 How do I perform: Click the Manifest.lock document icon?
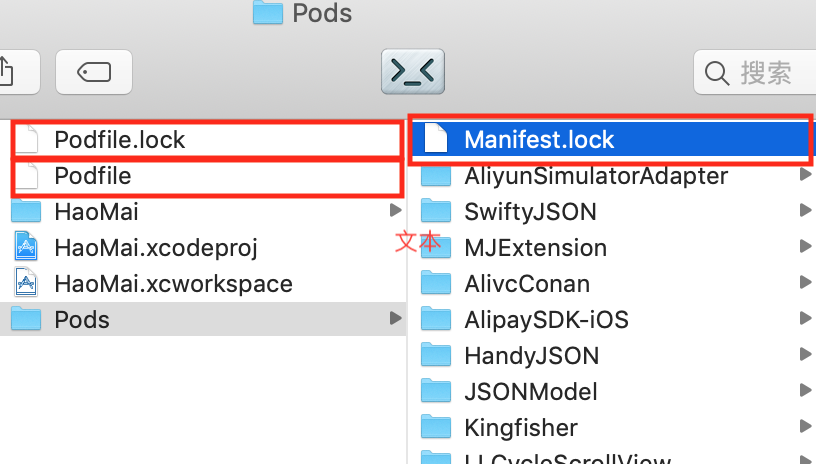[436, 139]
